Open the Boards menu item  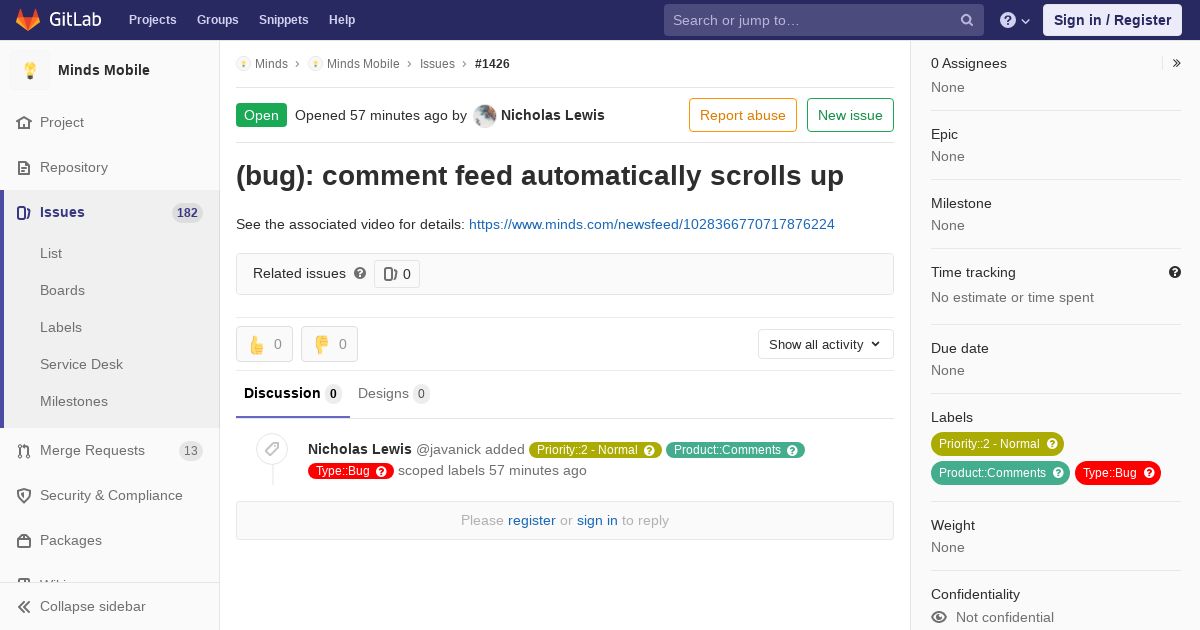pyautogui.click(x=62, y=290)
